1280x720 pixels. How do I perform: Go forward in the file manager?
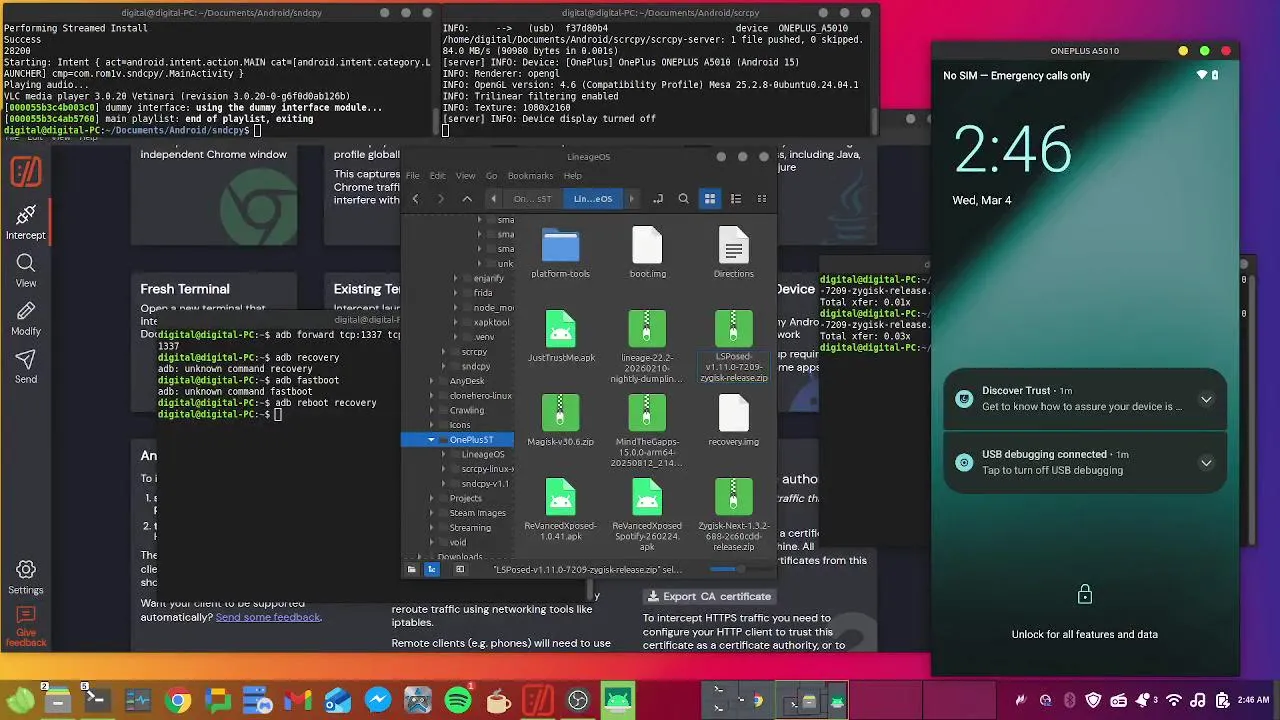[x=441, y=199]
